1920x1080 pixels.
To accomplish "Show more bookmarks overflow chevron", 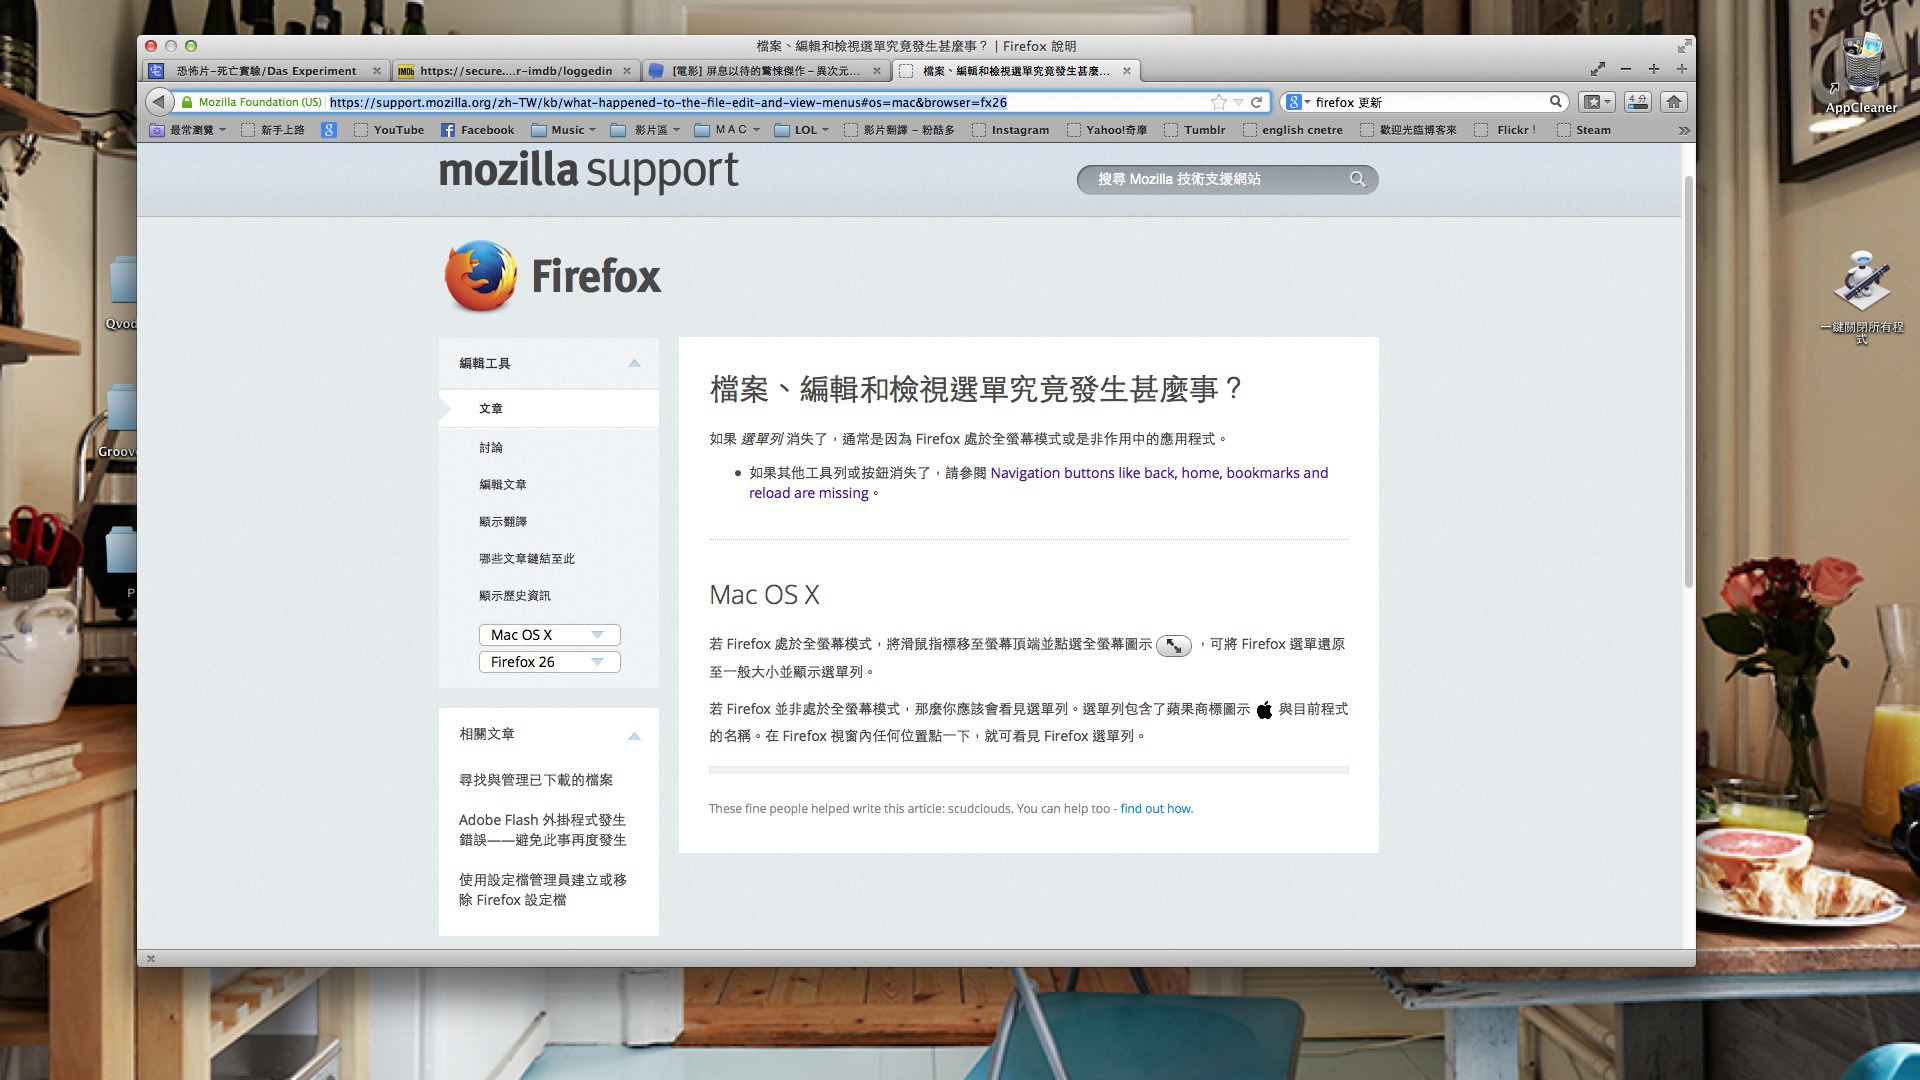I will click(x=1684, y=130).
